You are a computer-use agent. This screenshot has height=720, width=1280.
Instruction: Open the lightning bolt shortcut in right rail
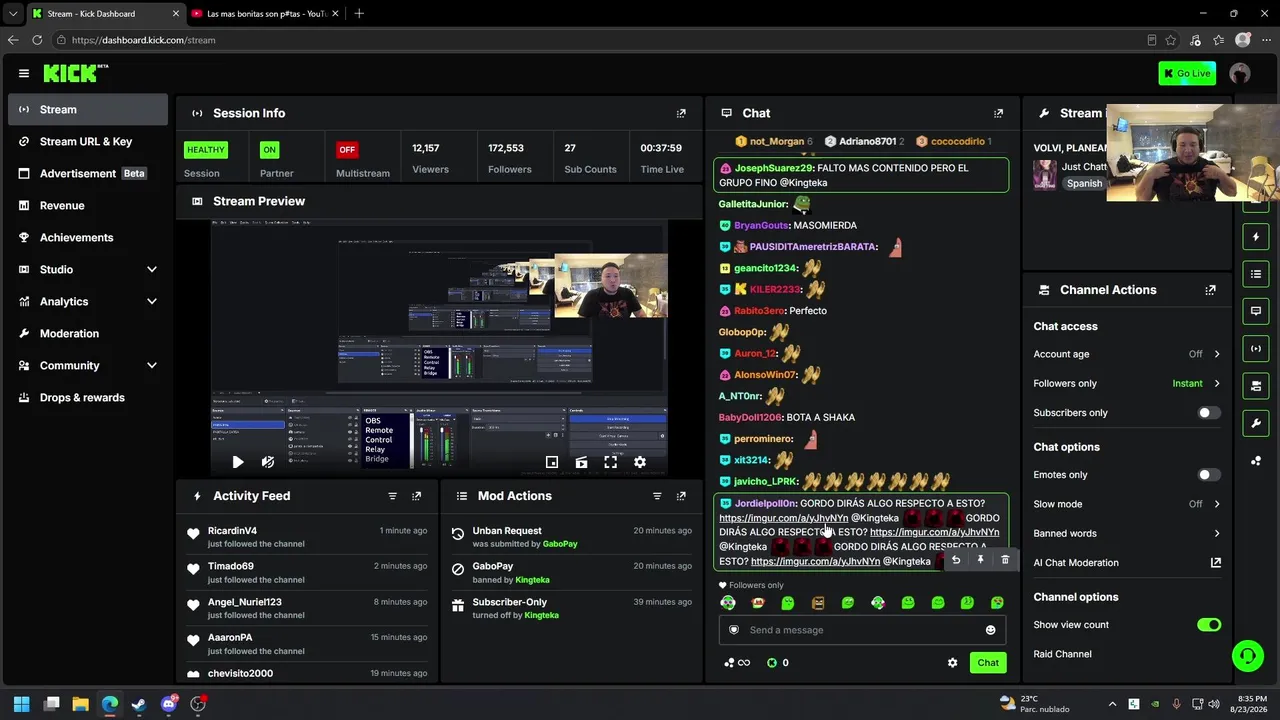point(1256,237)
